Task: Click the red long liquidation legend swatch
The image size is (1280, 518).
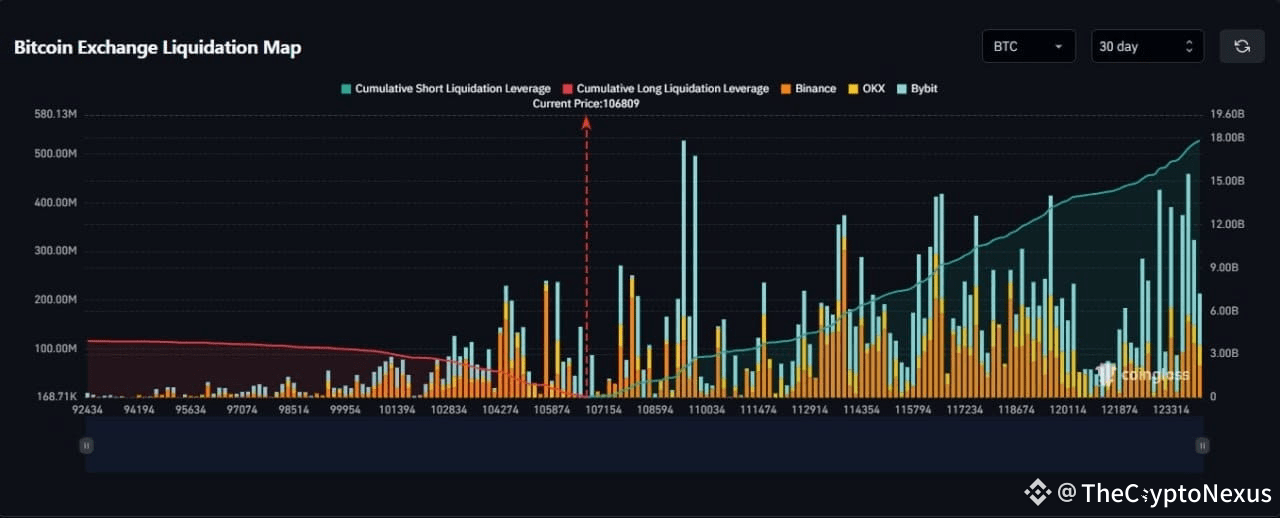Action: click(568, 89)
